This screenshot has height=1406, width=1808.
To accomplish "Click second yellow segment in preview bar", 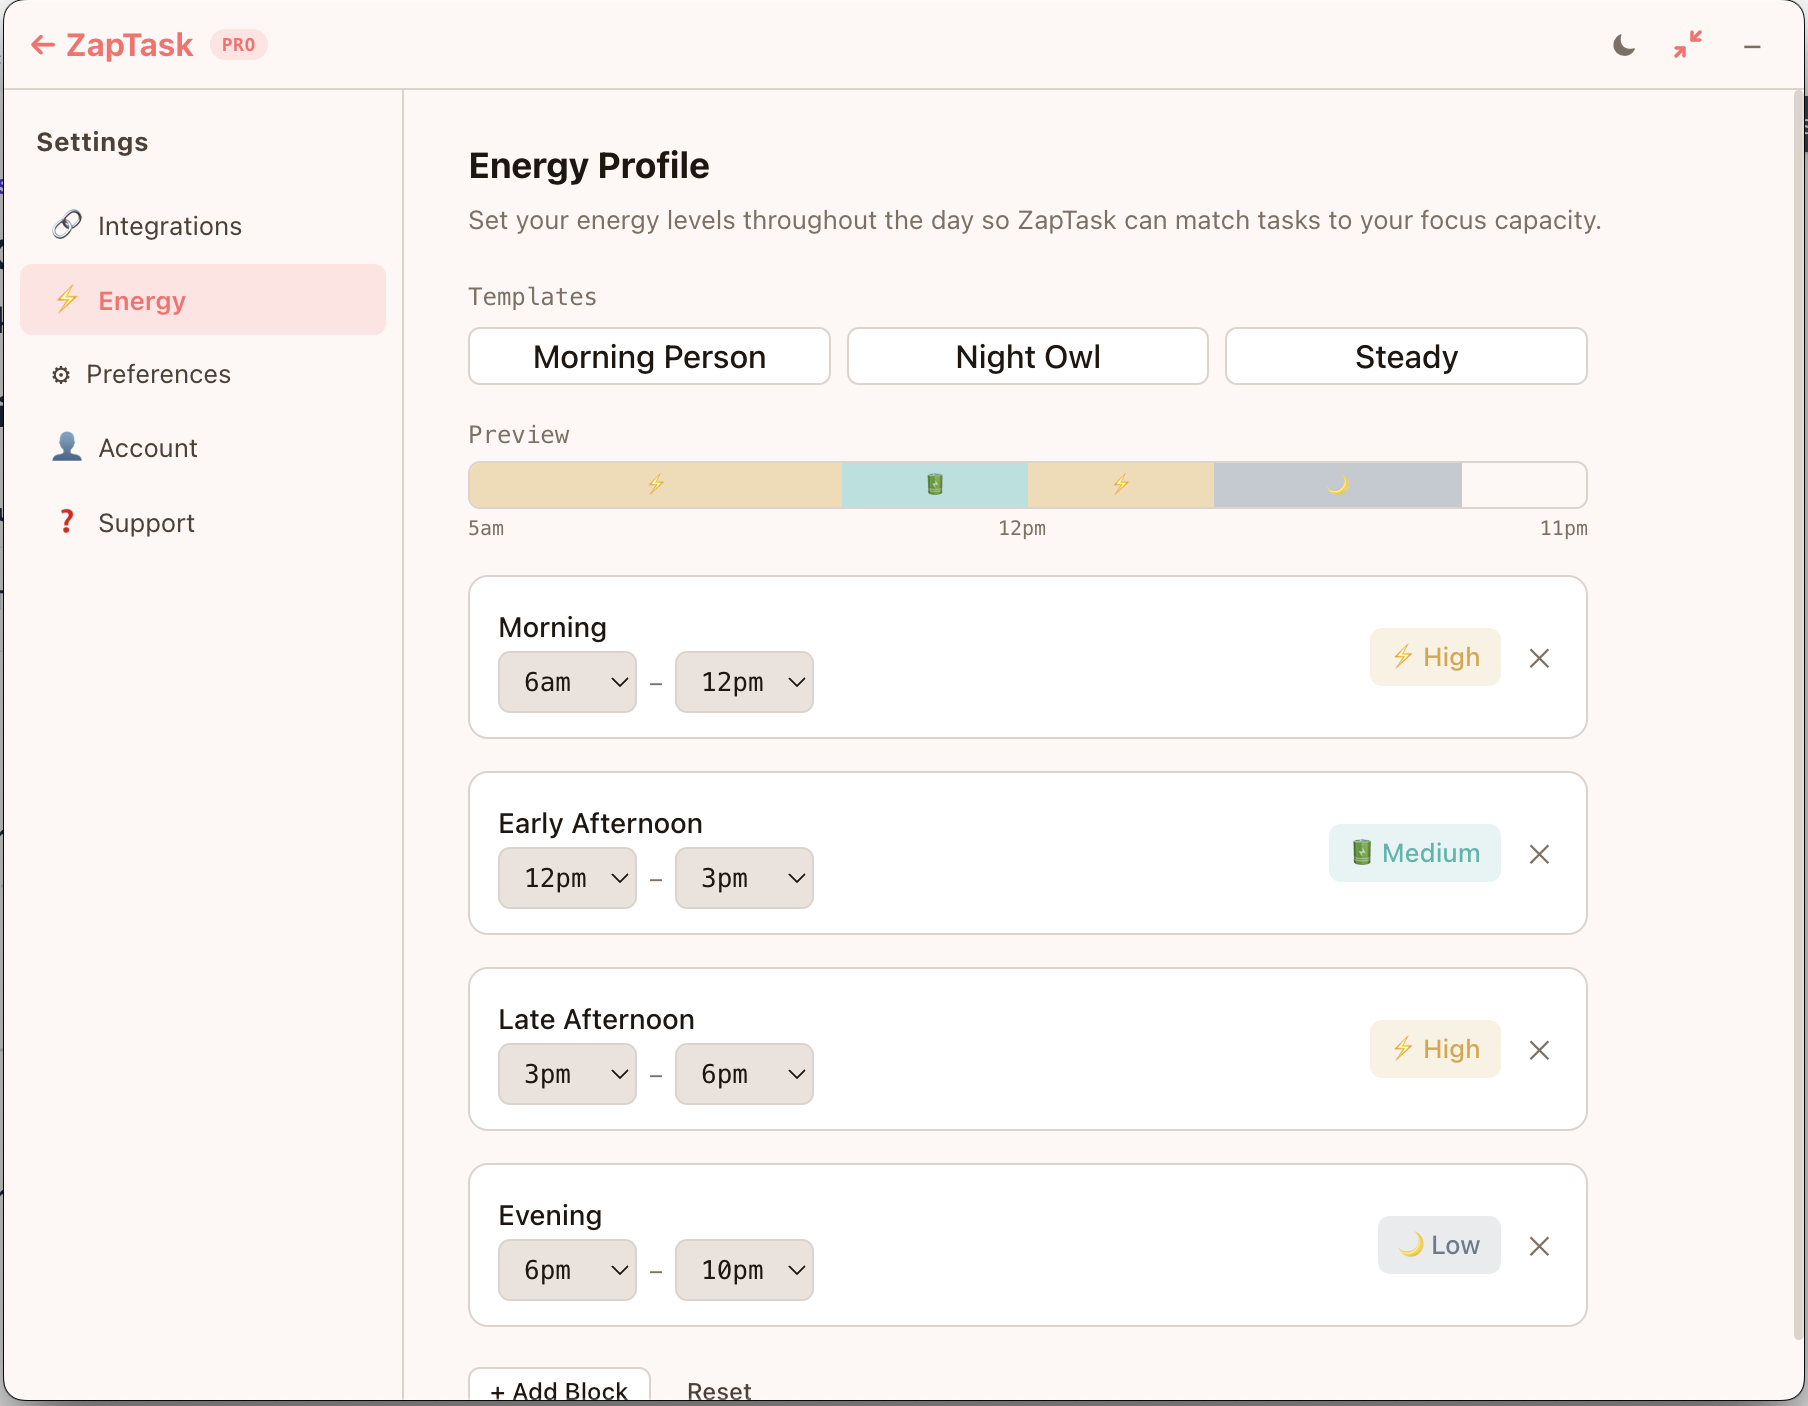I will coord(1121,485).
